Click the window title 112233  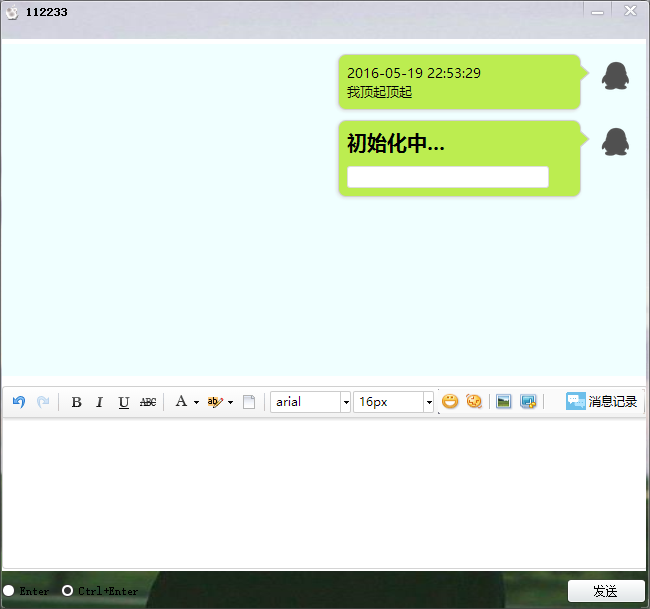46,12
